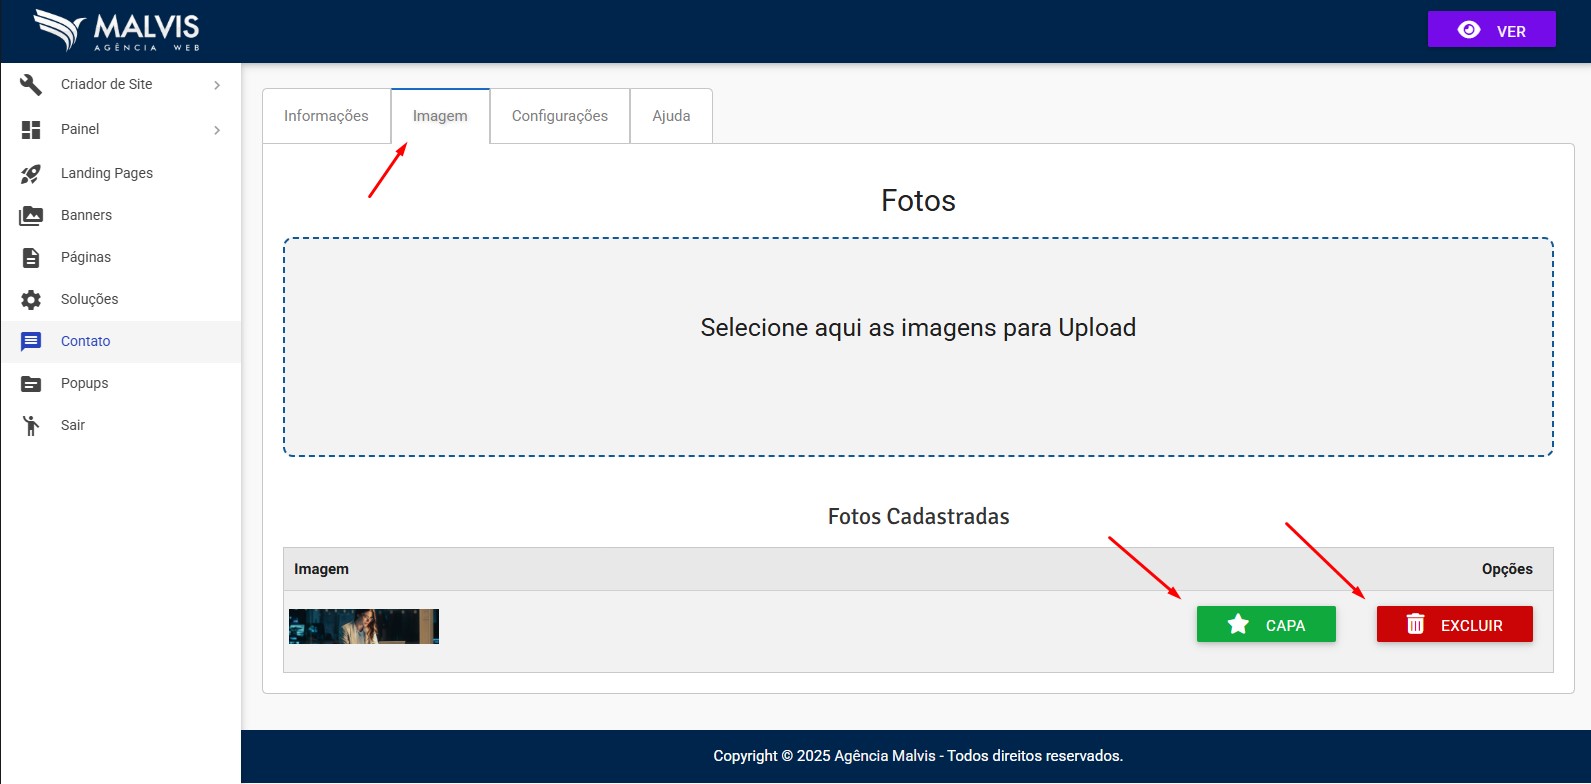Click the Popups sidebar icon
1591x784 pixels.
[31, 384]
